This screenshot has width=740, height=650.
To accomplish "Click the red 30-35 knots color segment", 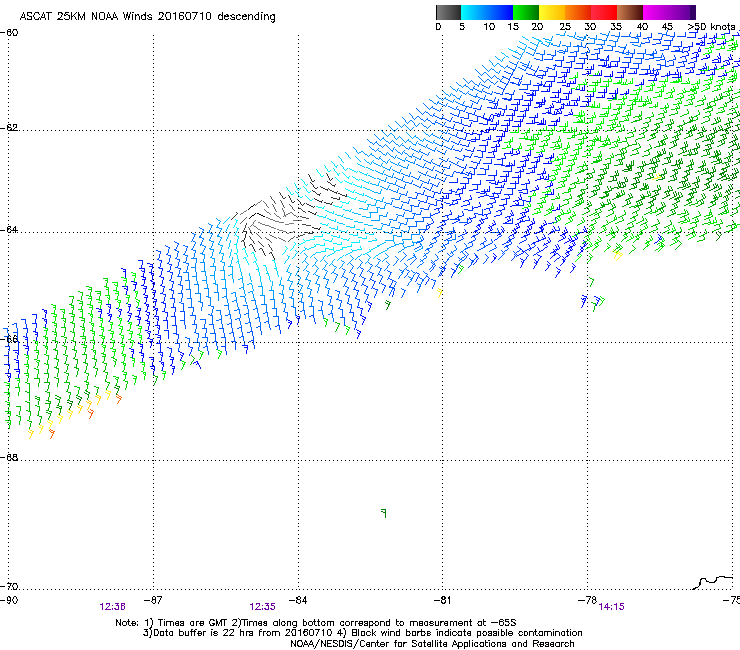I will [x=604, y=12].
